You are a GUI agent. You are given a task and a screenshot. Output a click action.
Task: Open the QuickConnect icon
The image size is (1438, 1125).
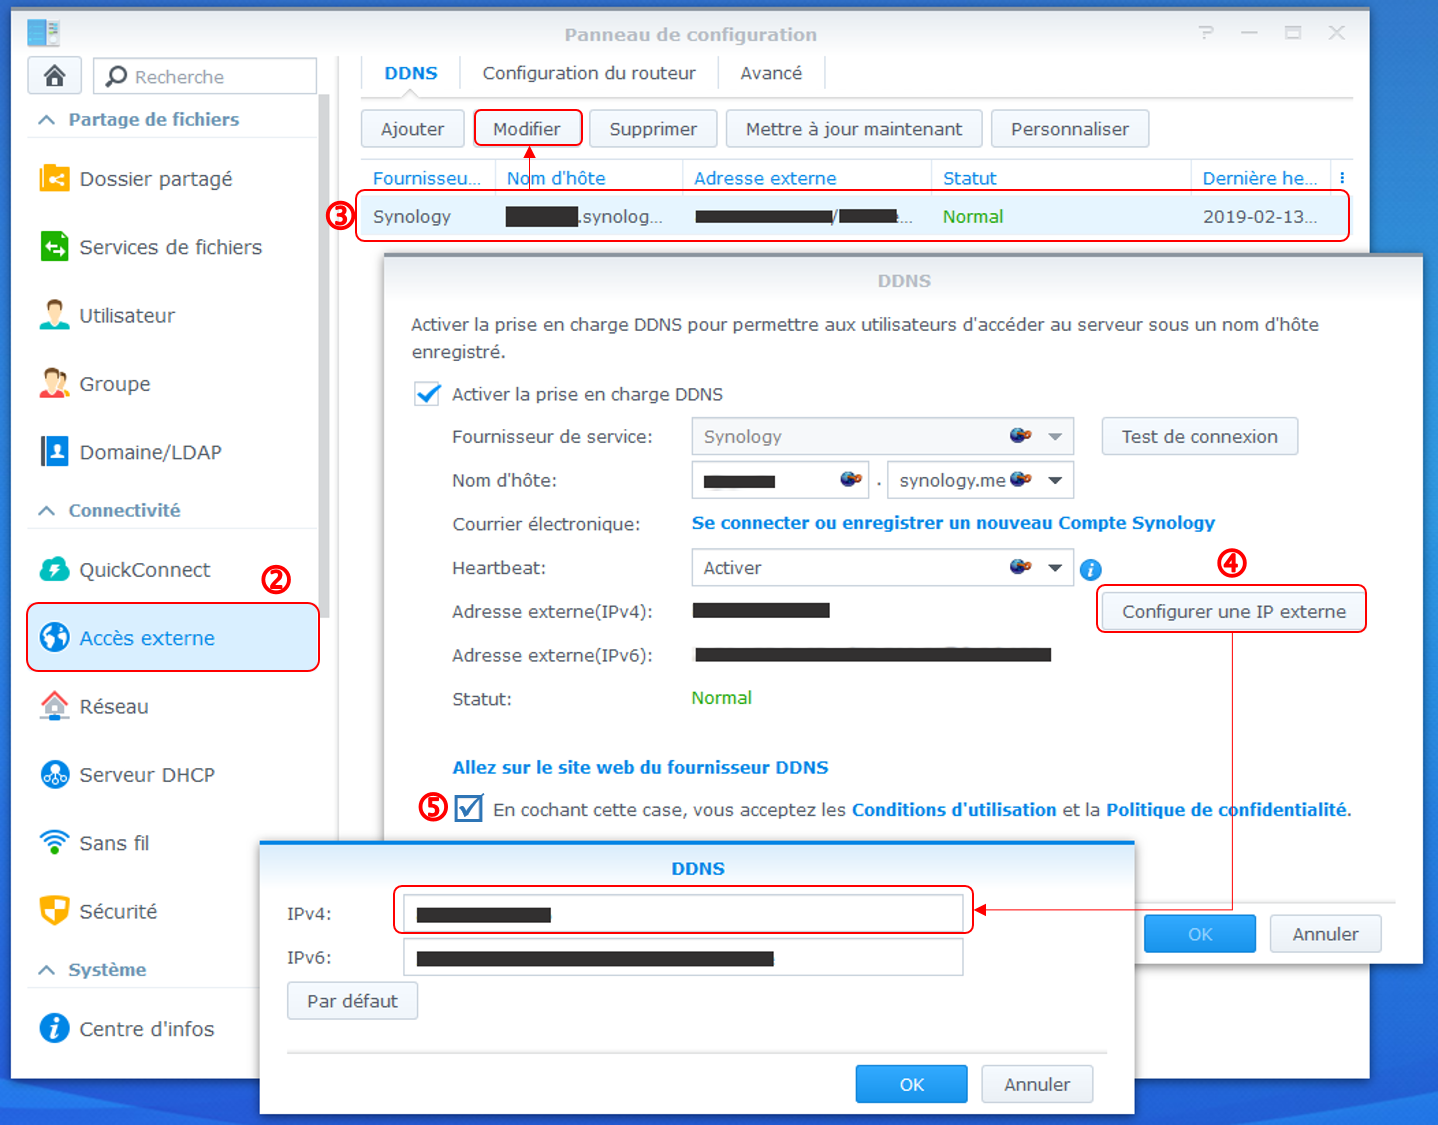[x=54, y=570]
